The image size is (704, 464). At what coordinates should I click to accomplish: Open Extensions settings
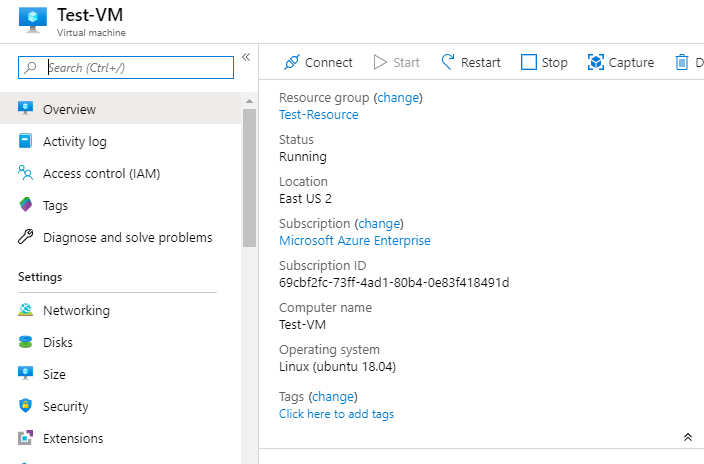[x=120, y=437]
